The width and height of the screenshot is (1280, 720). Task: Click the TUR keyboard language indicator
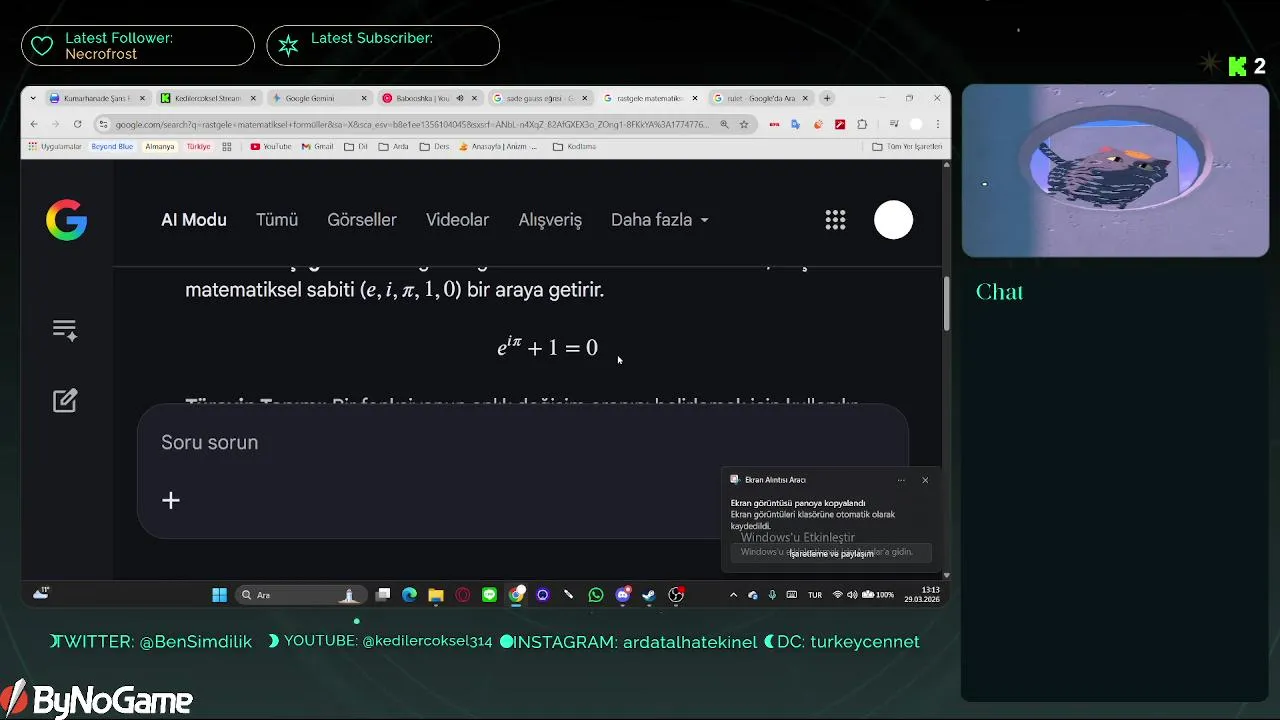(x=814, y=595)
